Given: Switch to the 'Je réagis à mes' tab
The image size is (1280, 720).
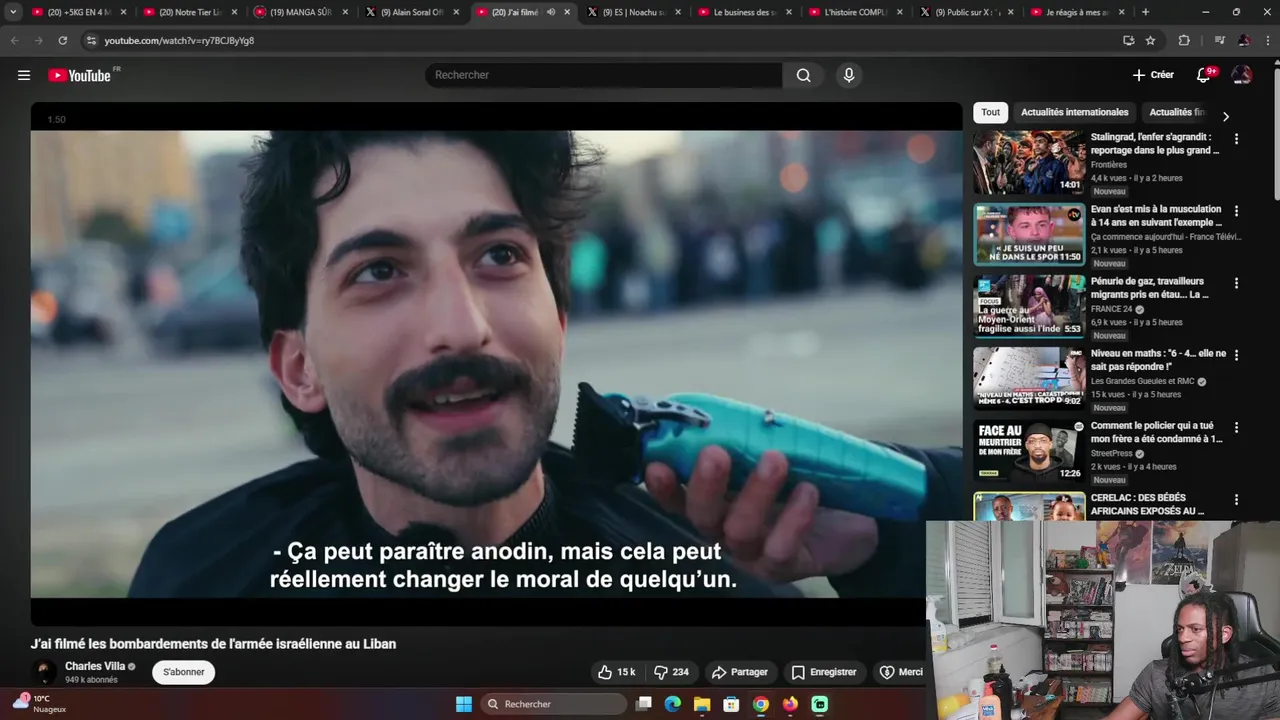Looking at the screenshot, I should click(x=1077, y=12).
